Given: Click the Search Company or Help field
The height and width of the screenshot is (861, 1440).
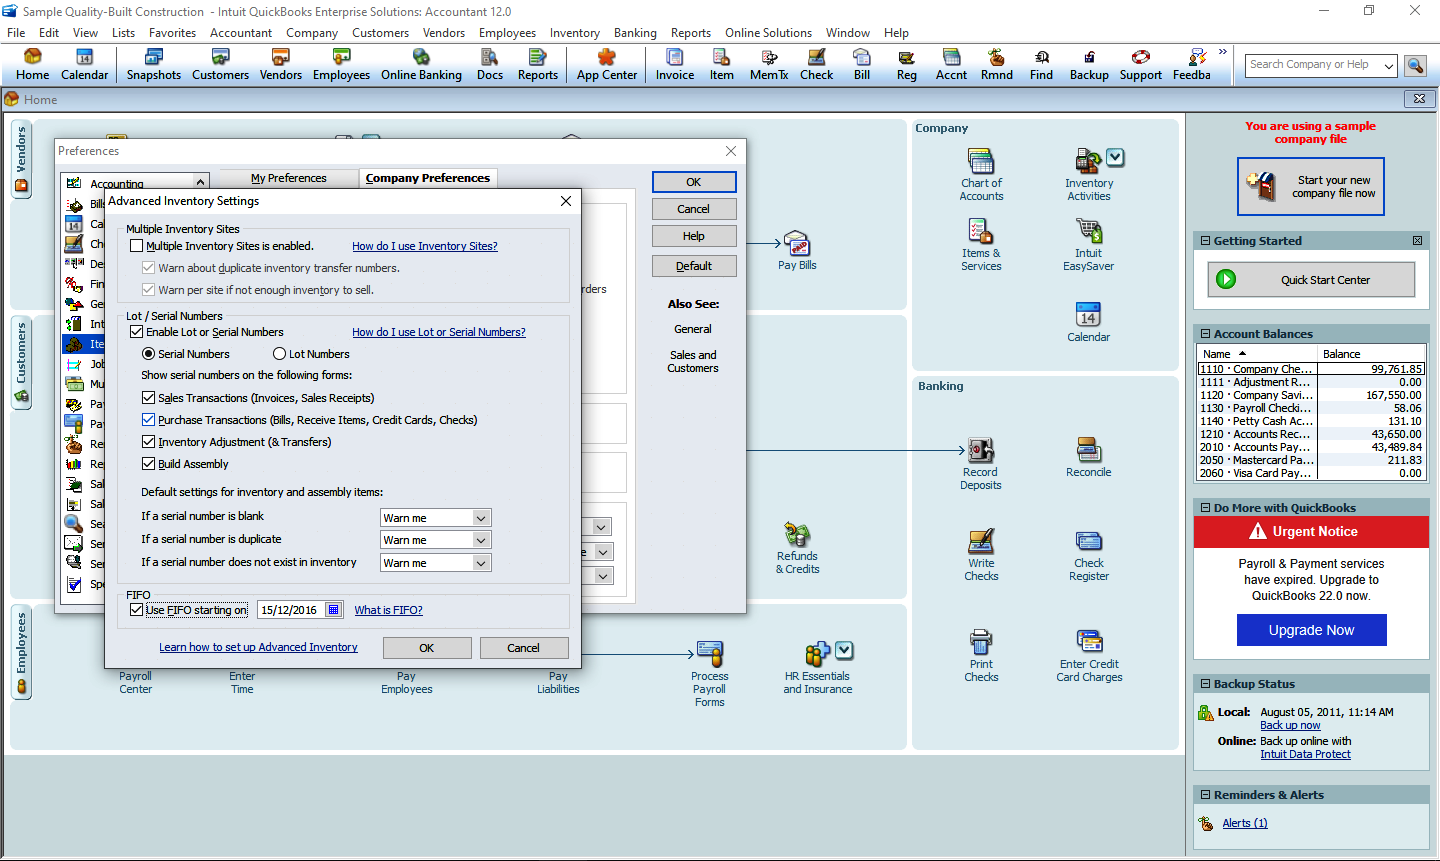Looking at the screenshot, I should pyautogui.click(x=1312, y=65).
